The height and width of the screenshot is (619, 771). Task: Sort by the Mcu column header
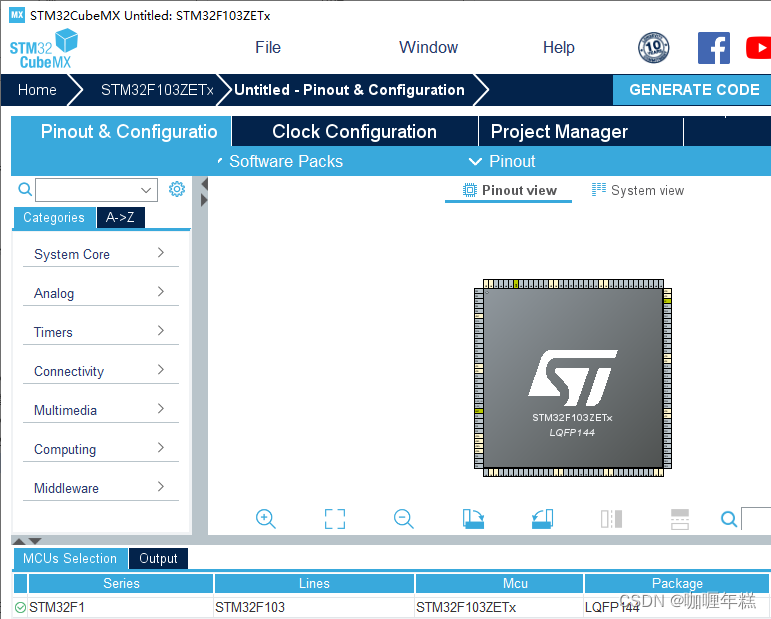click(x=500, y=583)
